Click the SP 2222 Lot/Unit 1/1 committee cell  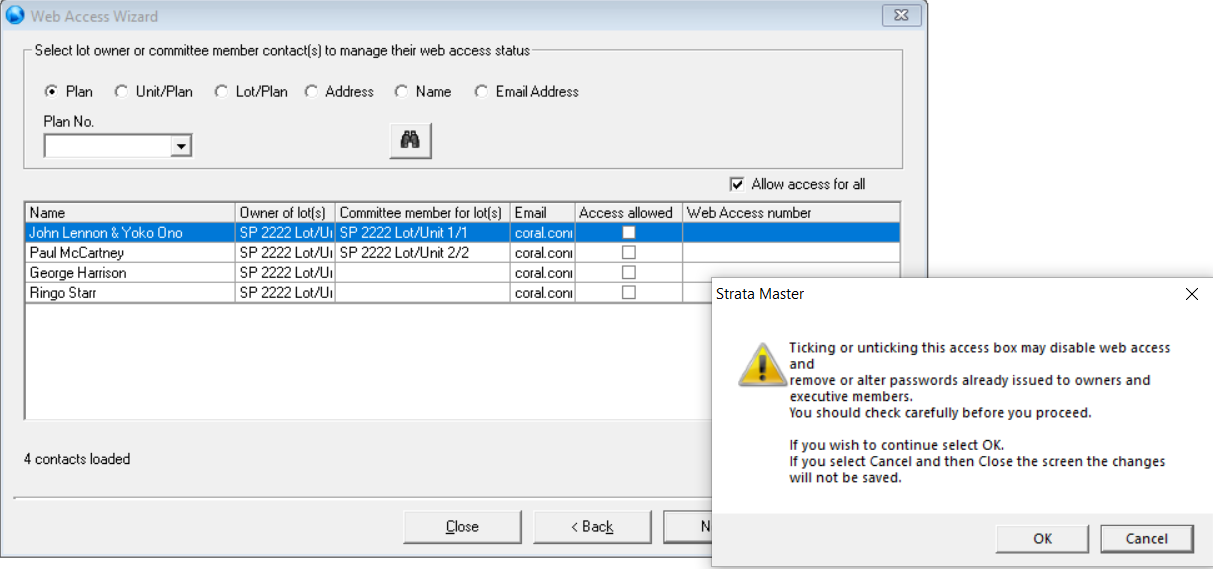[x=423, y=232]
